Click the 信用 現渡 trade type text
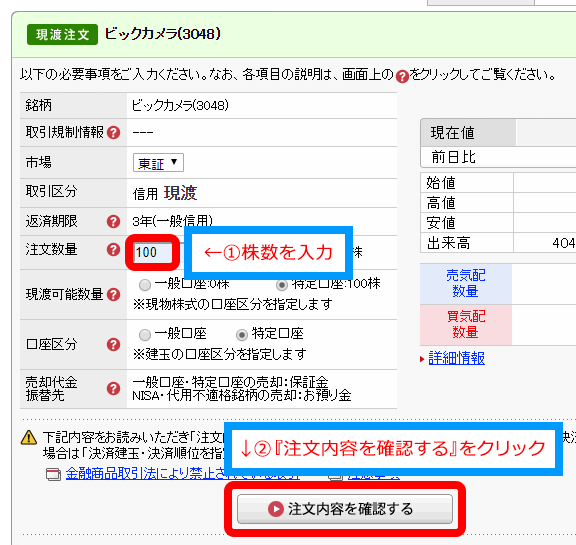The image size is (576, 545). (165, 193)
